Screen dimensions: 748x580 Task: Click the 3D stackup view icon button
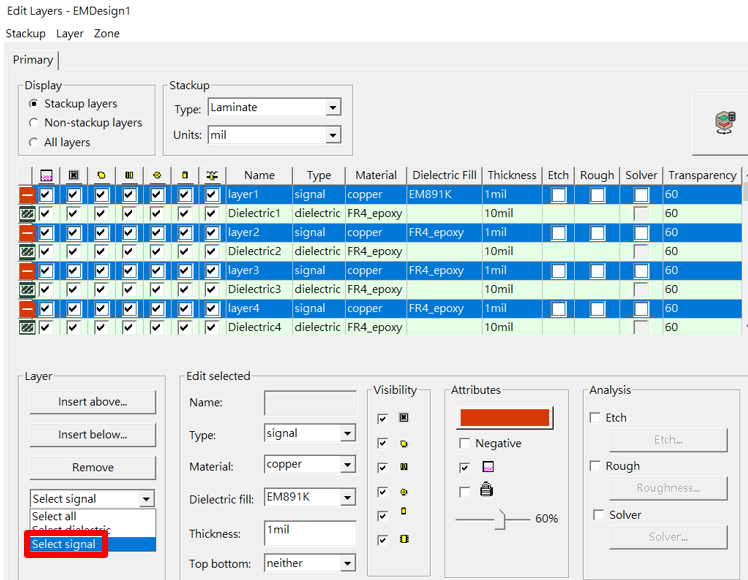724,123
